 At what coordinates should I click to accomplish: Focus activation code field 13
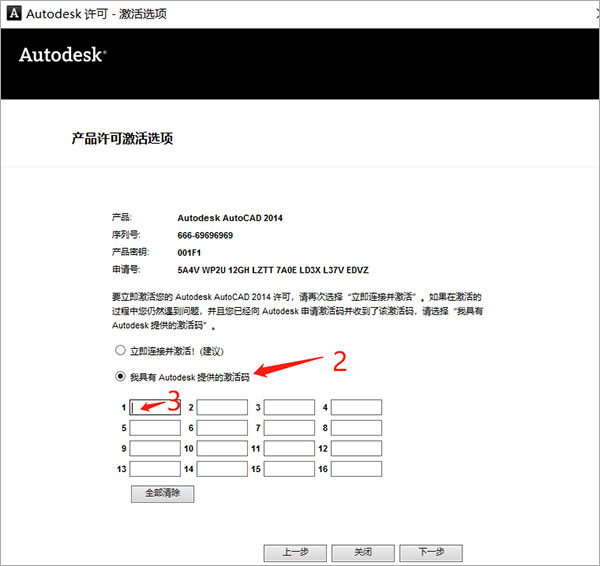[x=155, y=469]
